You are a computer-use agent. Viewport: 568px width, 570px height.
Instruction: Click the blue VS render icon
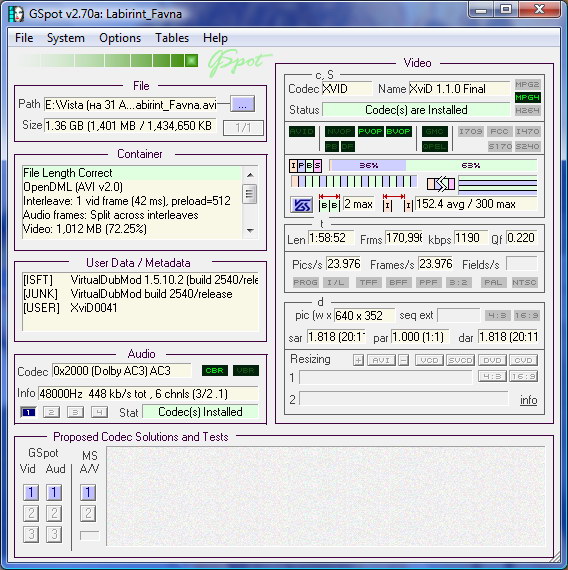[x=301, y=205]
